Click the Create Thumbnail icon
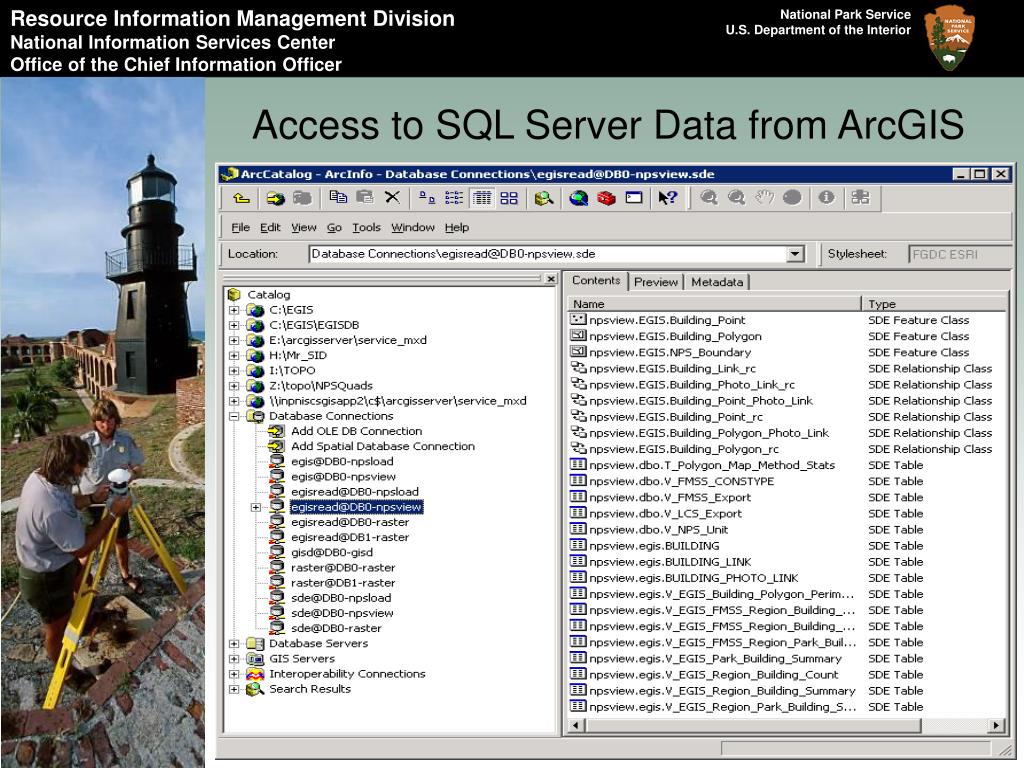This screenshot has height=768, width=1024. pyautogui.click(x=860, y=198)
